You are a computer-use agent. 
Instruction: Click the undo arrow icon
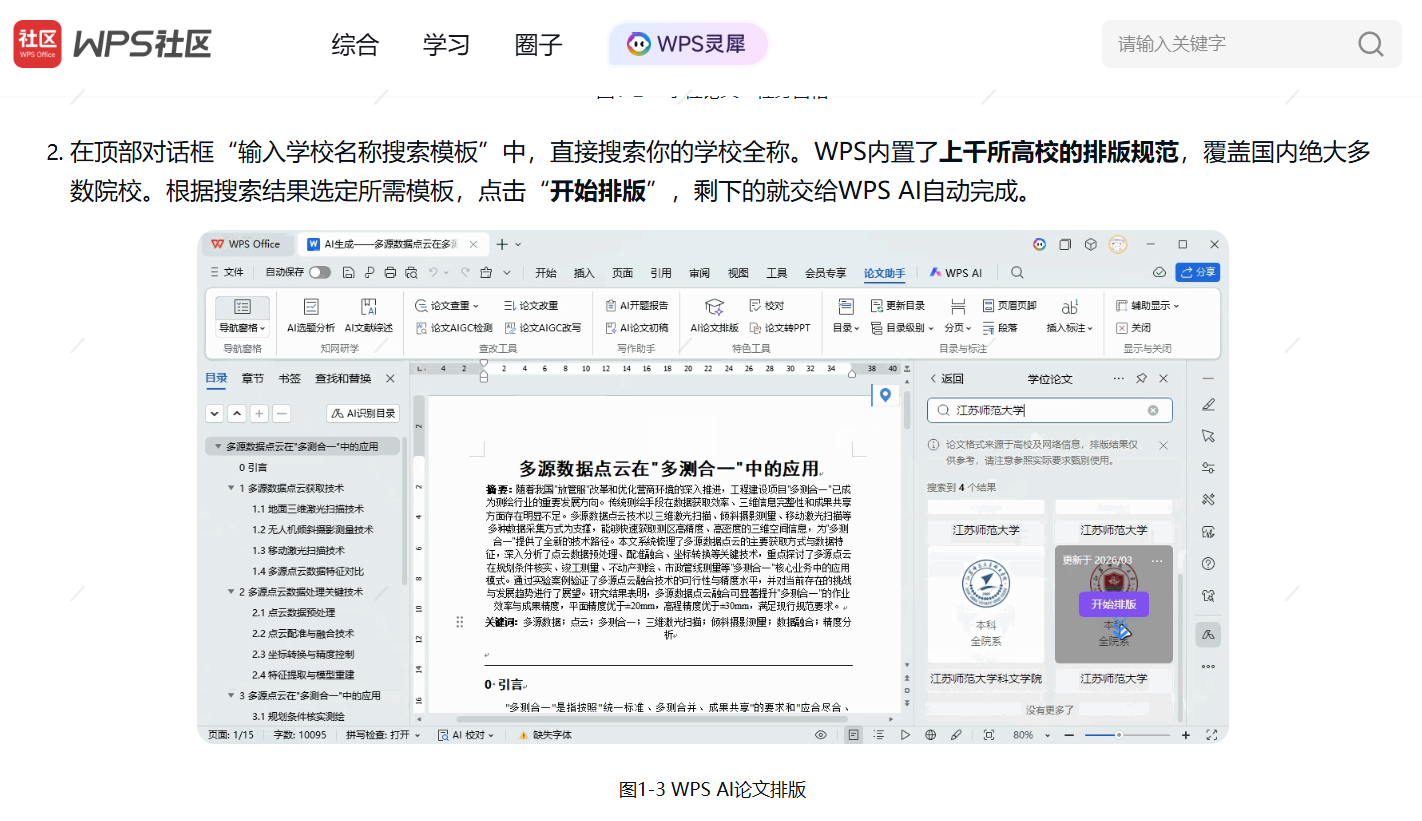coord(434,272)
